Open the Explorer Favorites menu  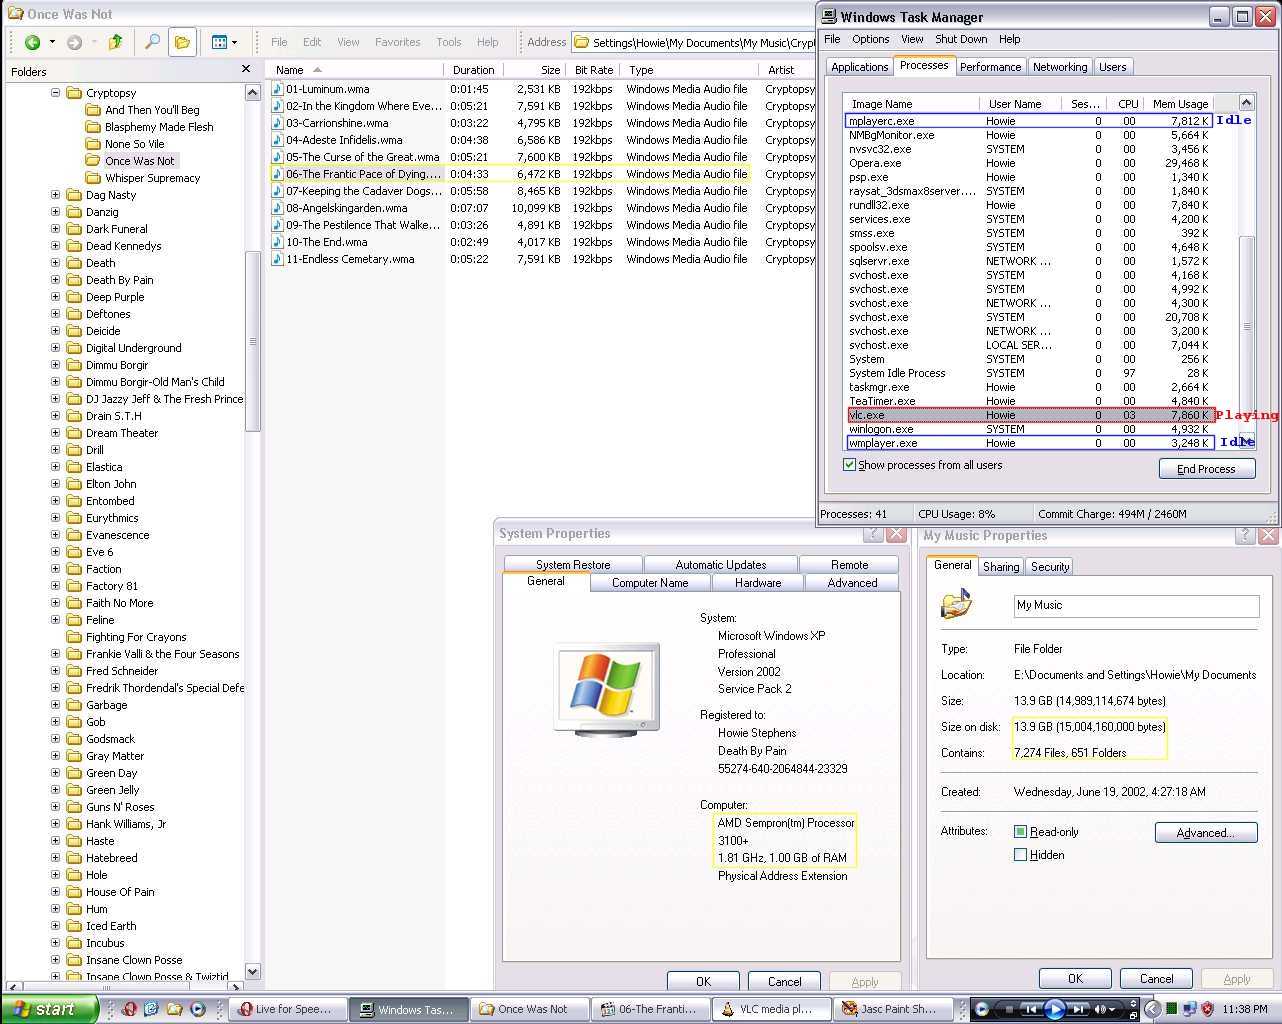pos(397,42)
